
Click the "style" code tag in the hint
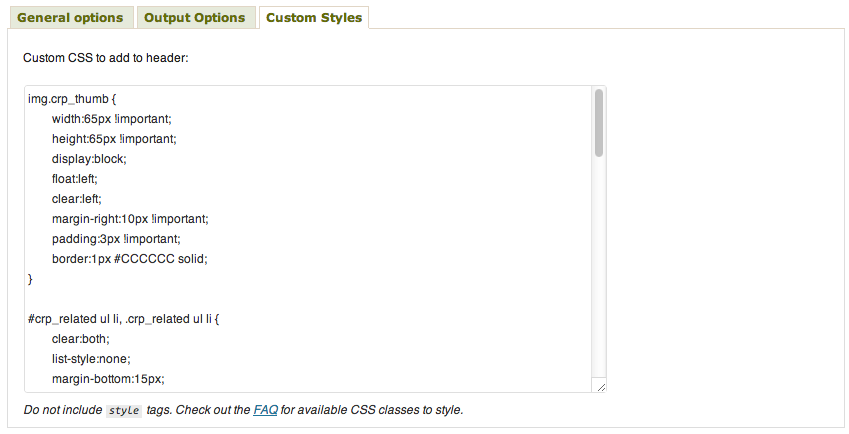point(124,411)
